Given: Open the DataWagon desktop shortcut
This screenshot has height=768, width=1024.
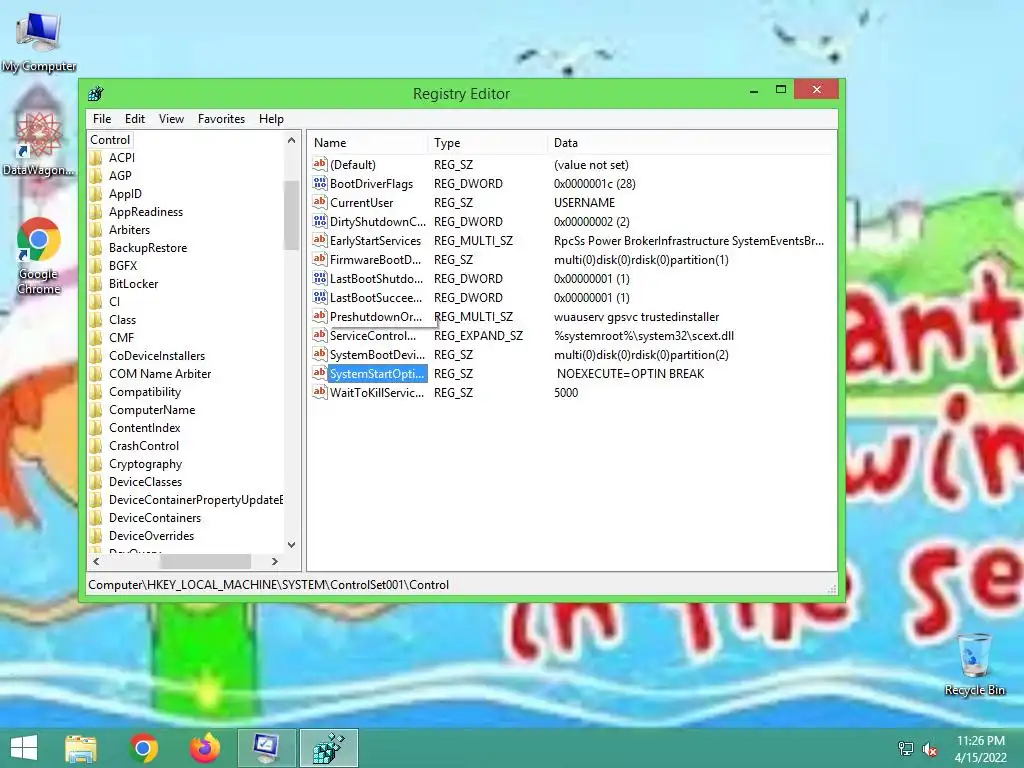Looking at the screenshot, I should (x=39, y=145).
